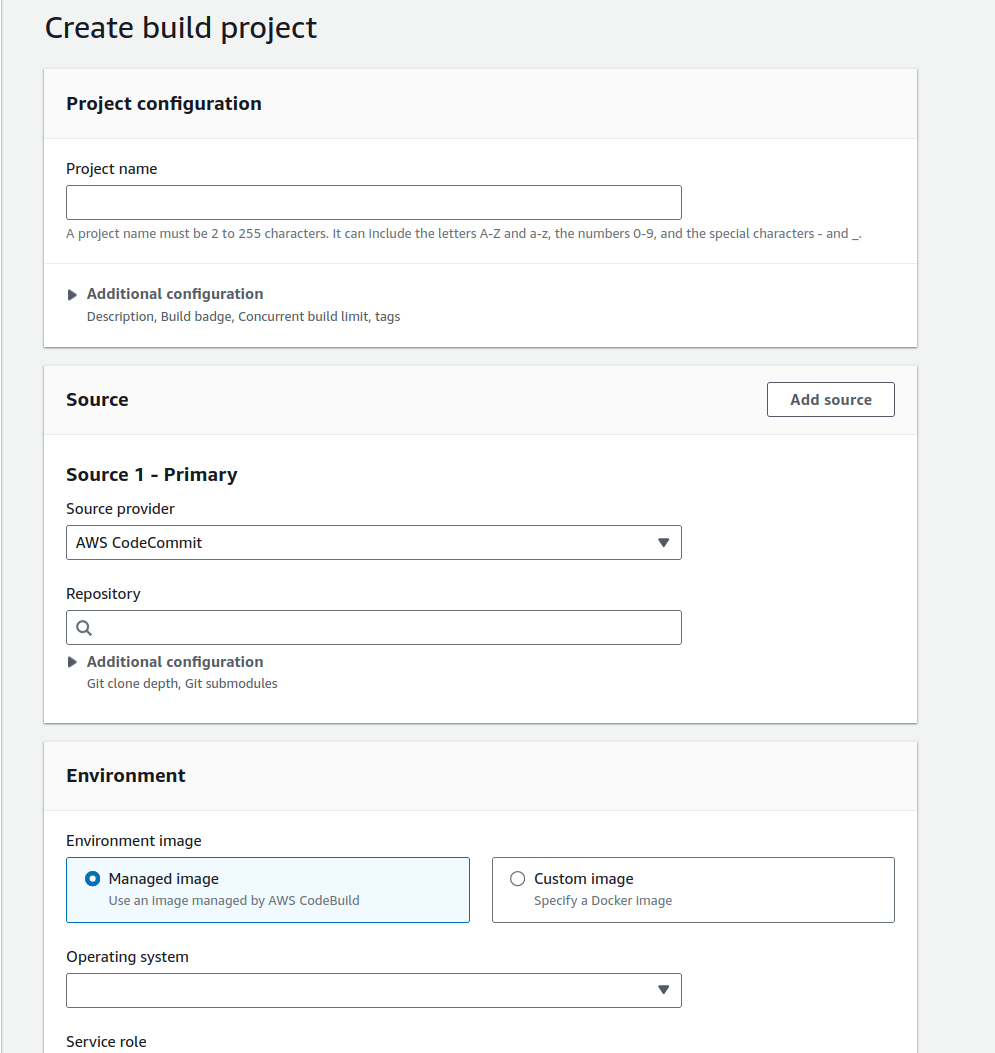995x1053 pixels.
Task: Expand Additional configuration under Repository
Action: coord(175,661)
